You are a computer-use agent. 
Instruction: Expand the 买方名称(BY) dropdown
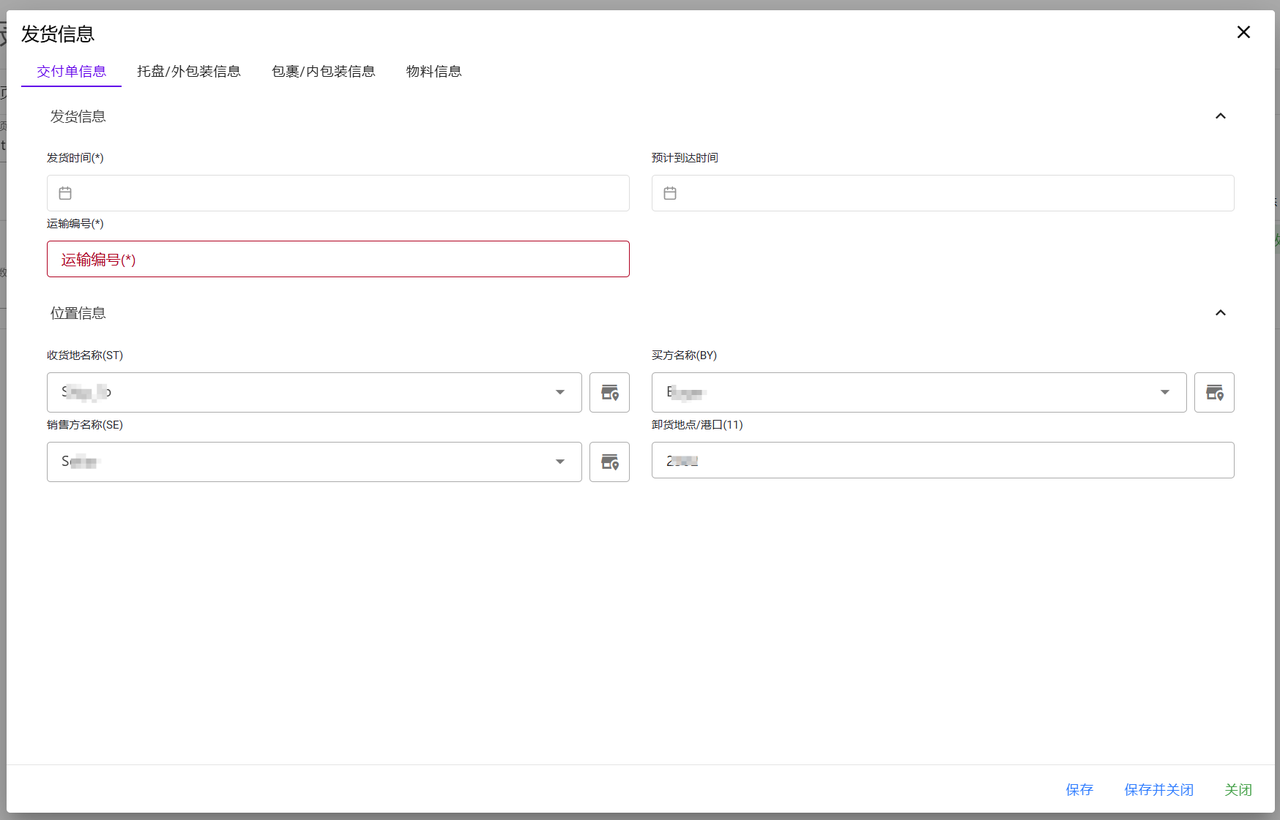[x=1165, y=392]
